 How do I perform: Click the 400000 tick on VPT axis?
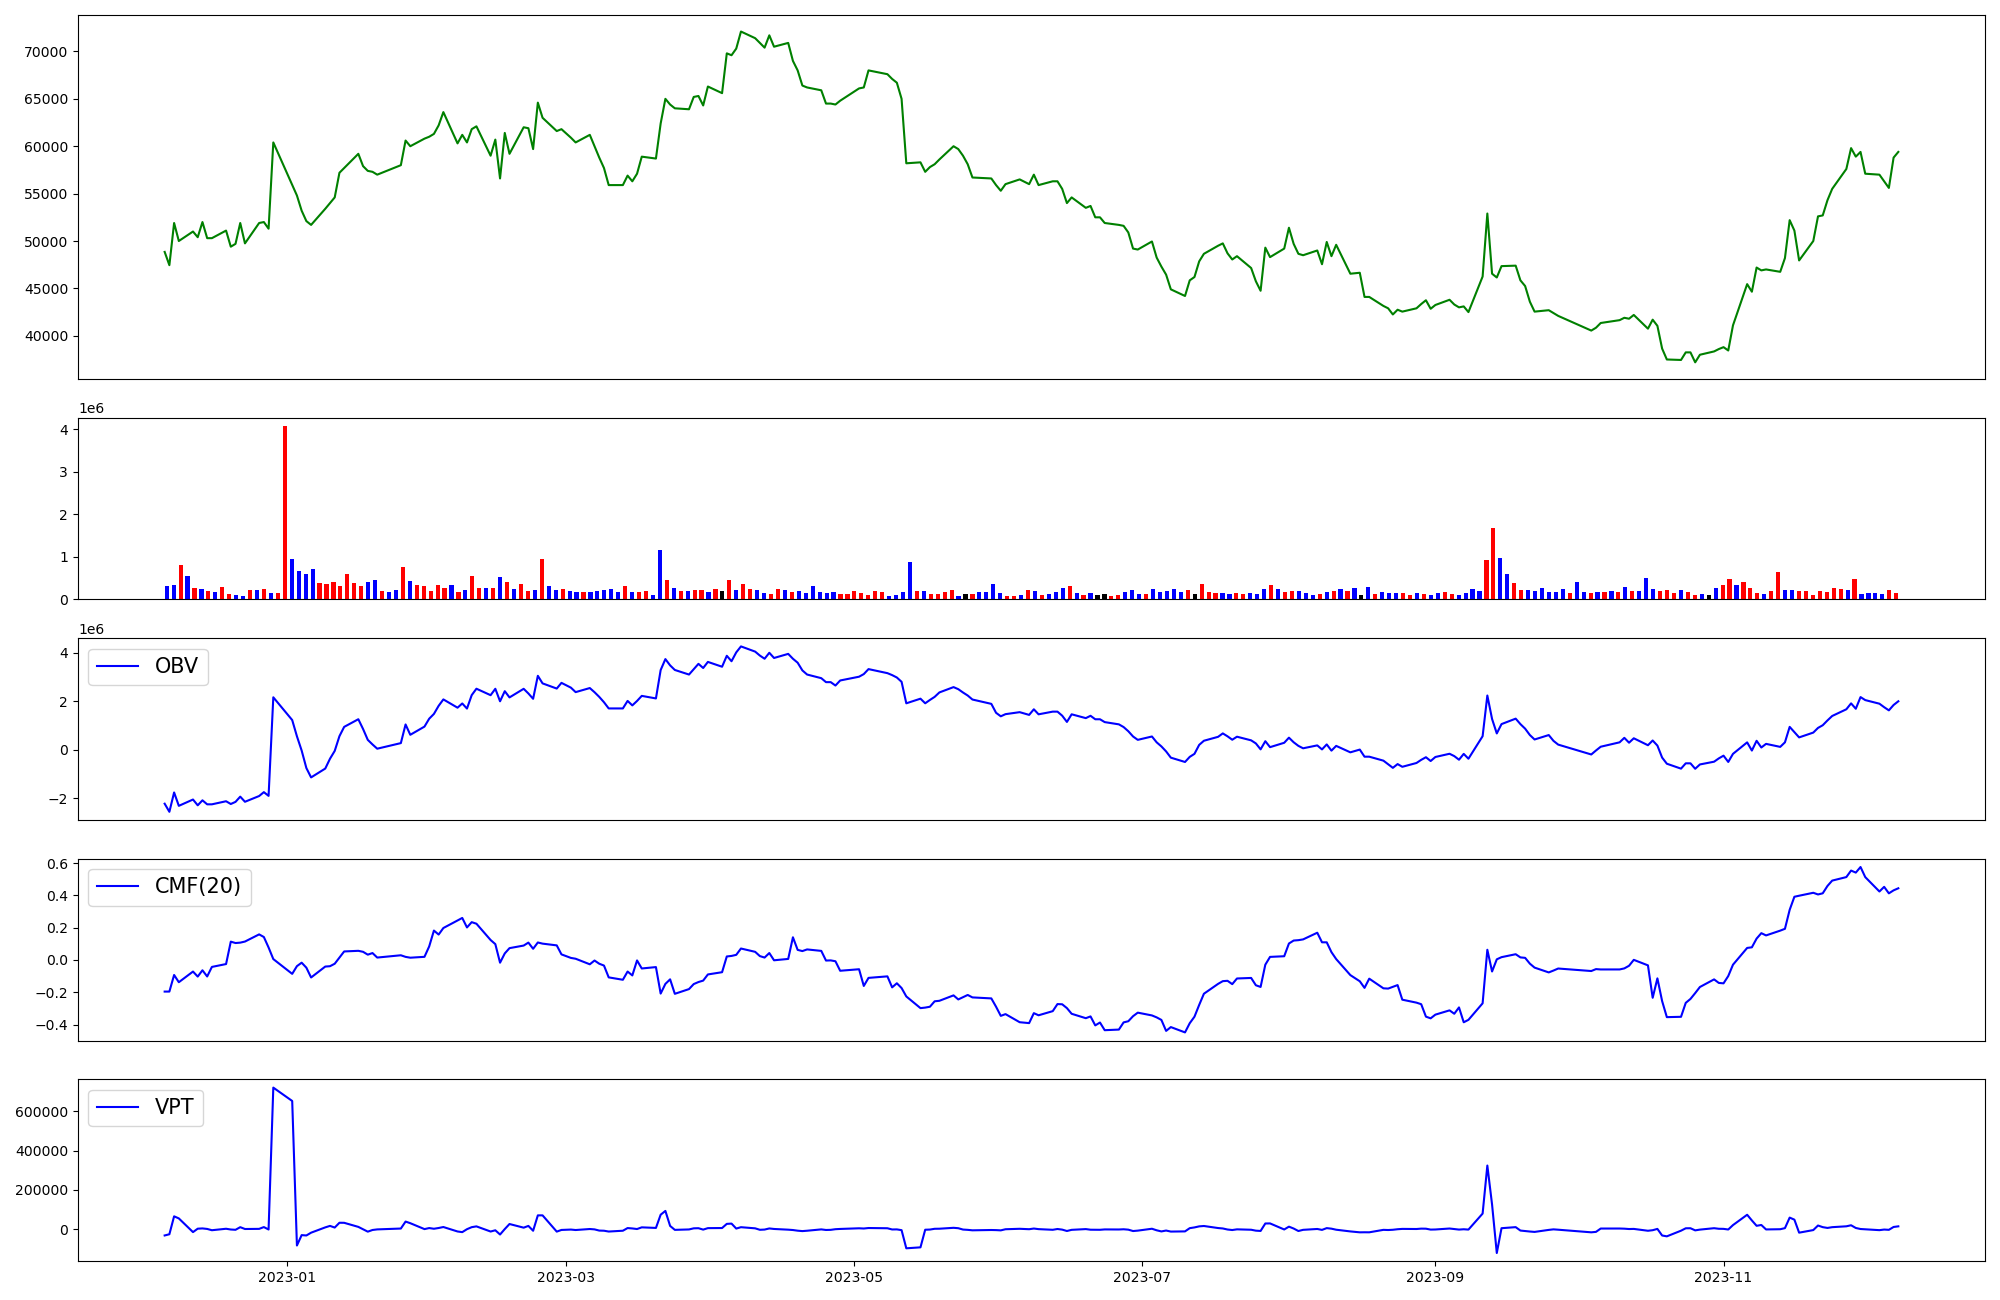pos(41,1151)
